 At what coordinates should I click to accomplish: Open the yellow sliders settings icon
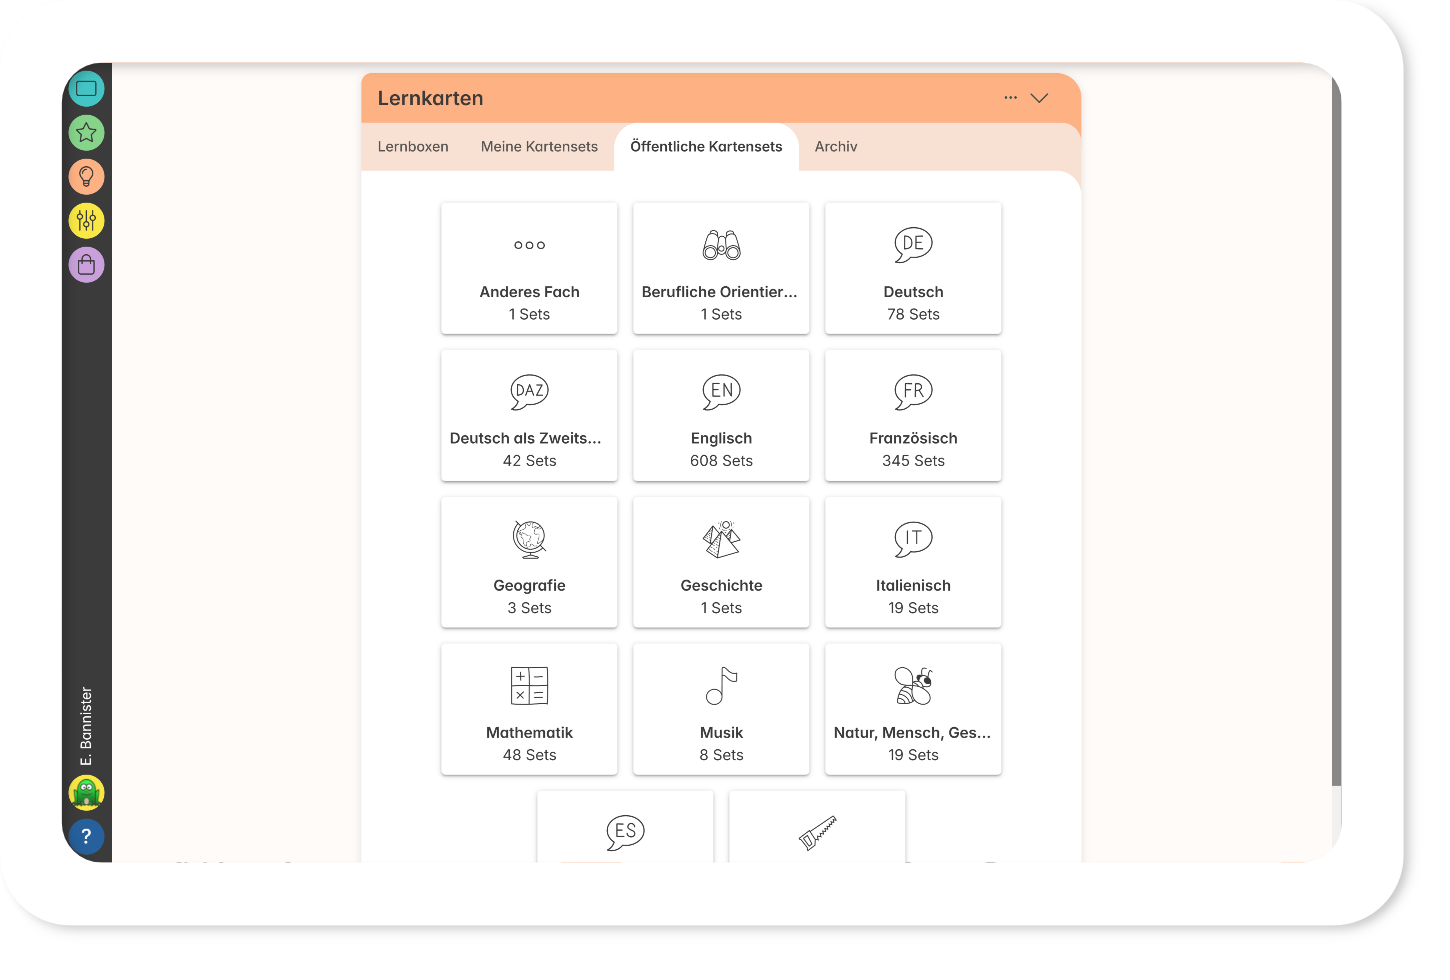(x=87, y=220)
